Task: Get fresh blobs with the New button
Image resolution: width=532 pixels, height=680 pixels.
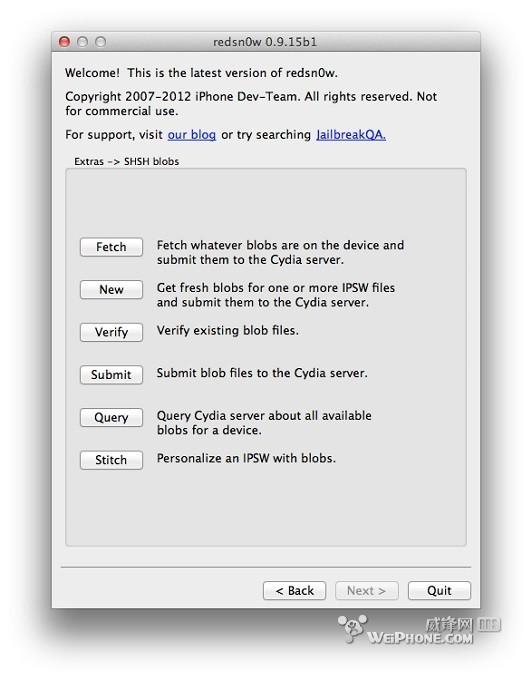Action: click(x=111, y=289)
